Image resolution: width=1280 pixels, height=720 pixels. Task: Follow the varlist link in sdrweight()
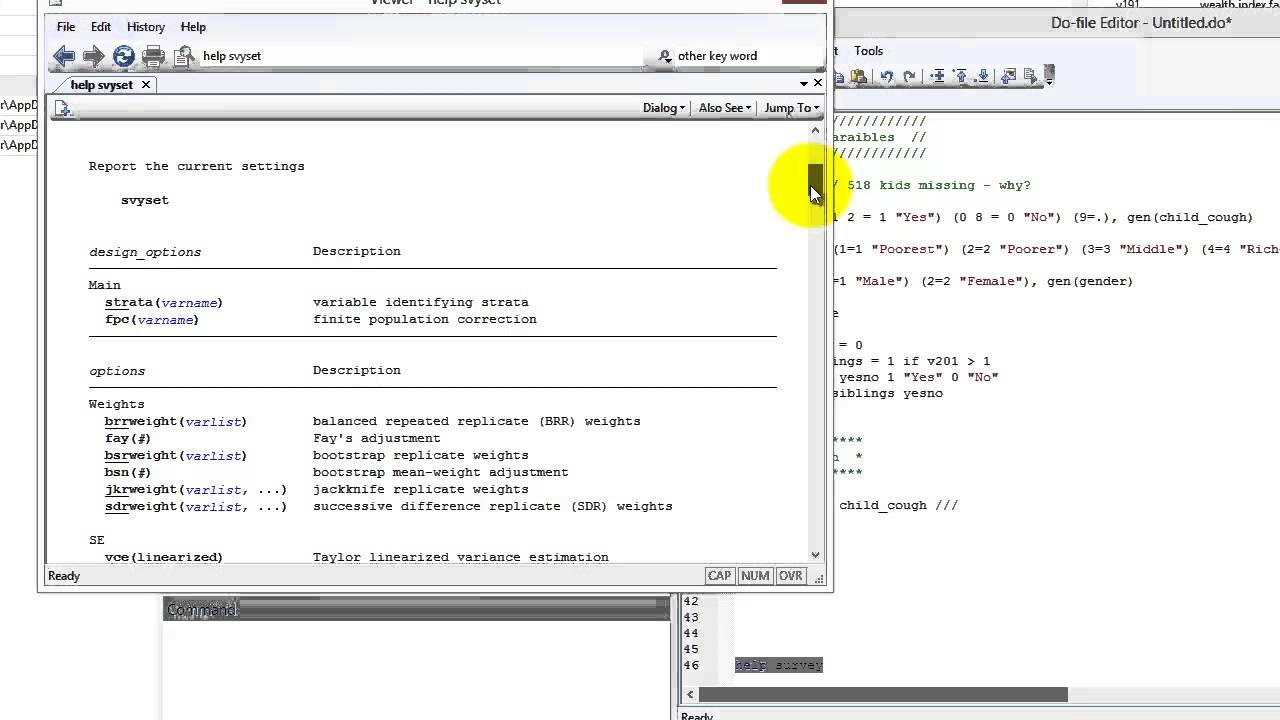click(213, 506)
